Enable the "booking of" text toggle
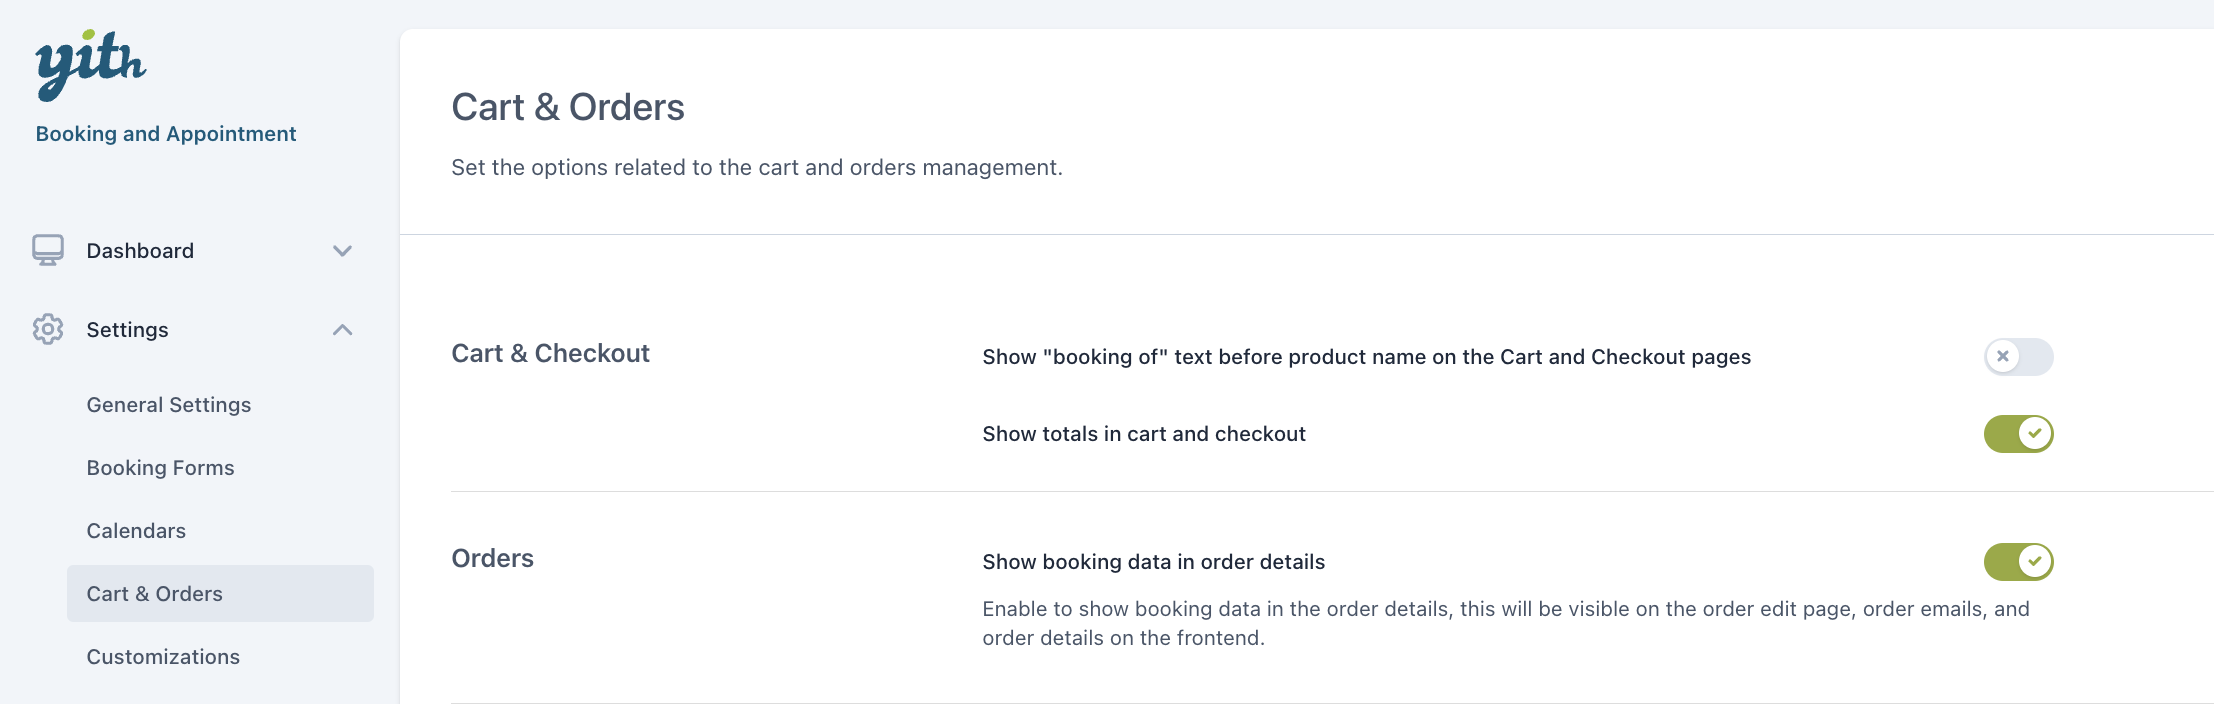Viewport: 2214px width, 704px height. (2018, 357)
